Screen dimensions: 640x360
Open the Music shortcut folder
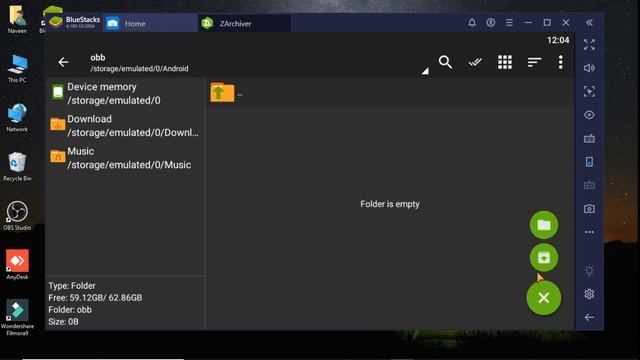[125, 158]
